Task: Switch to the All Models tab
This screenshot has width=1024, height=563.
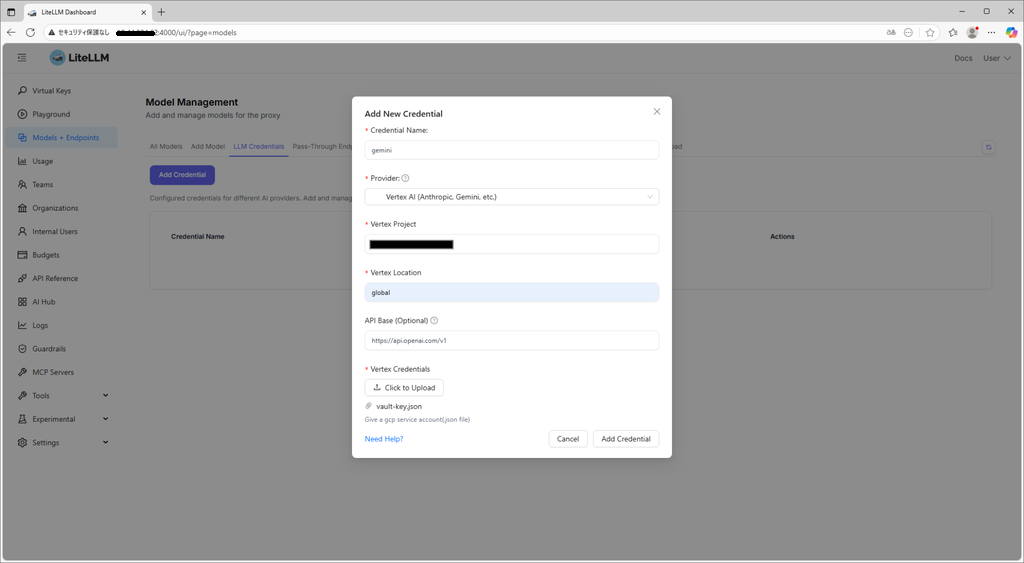Action: [x=166, y=147]
